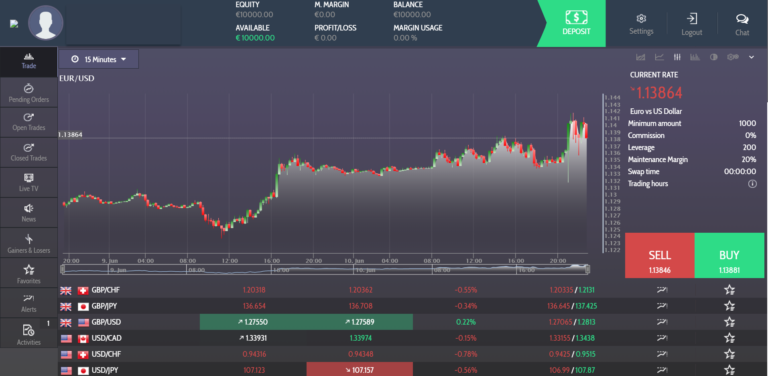Viewport: 768px width, 376px height.
Task: Open chart for GBP/USD row
Action: coord(662,322)
